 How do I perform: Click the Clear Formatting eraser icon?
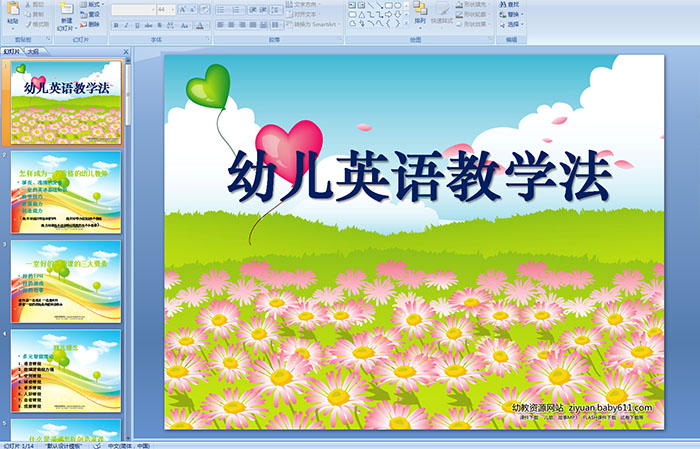click(x=204, y=9)
